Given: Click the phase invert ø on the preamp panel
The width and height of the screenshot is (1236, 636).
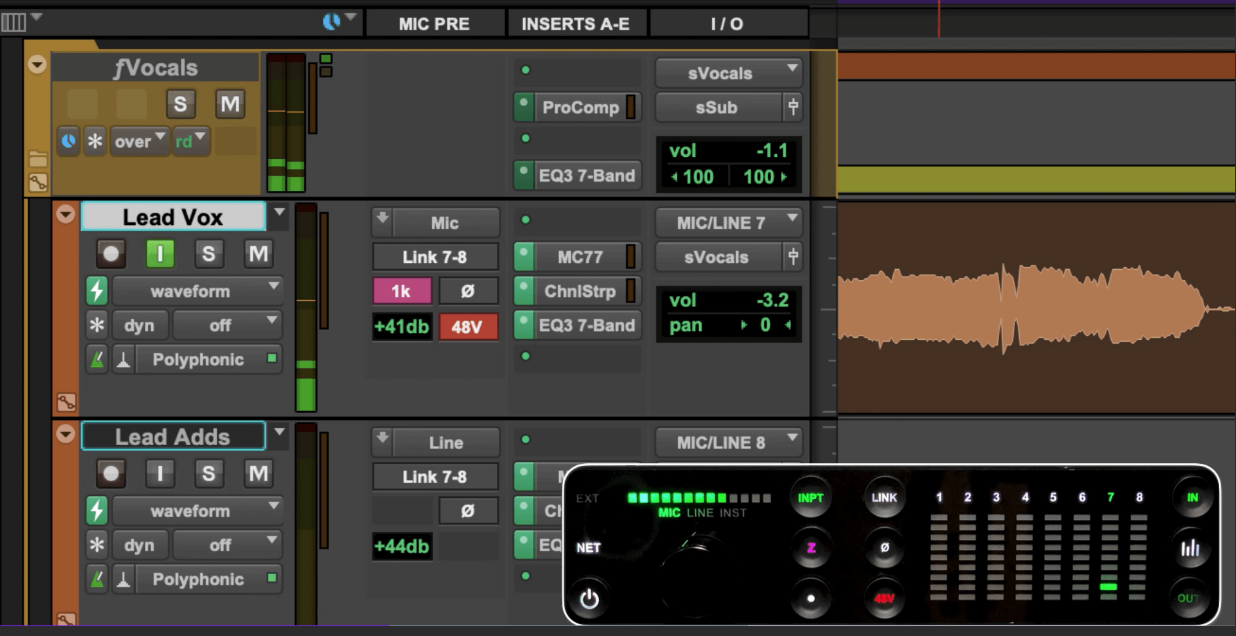Looking at the screenshot, I should click(884, 548).
